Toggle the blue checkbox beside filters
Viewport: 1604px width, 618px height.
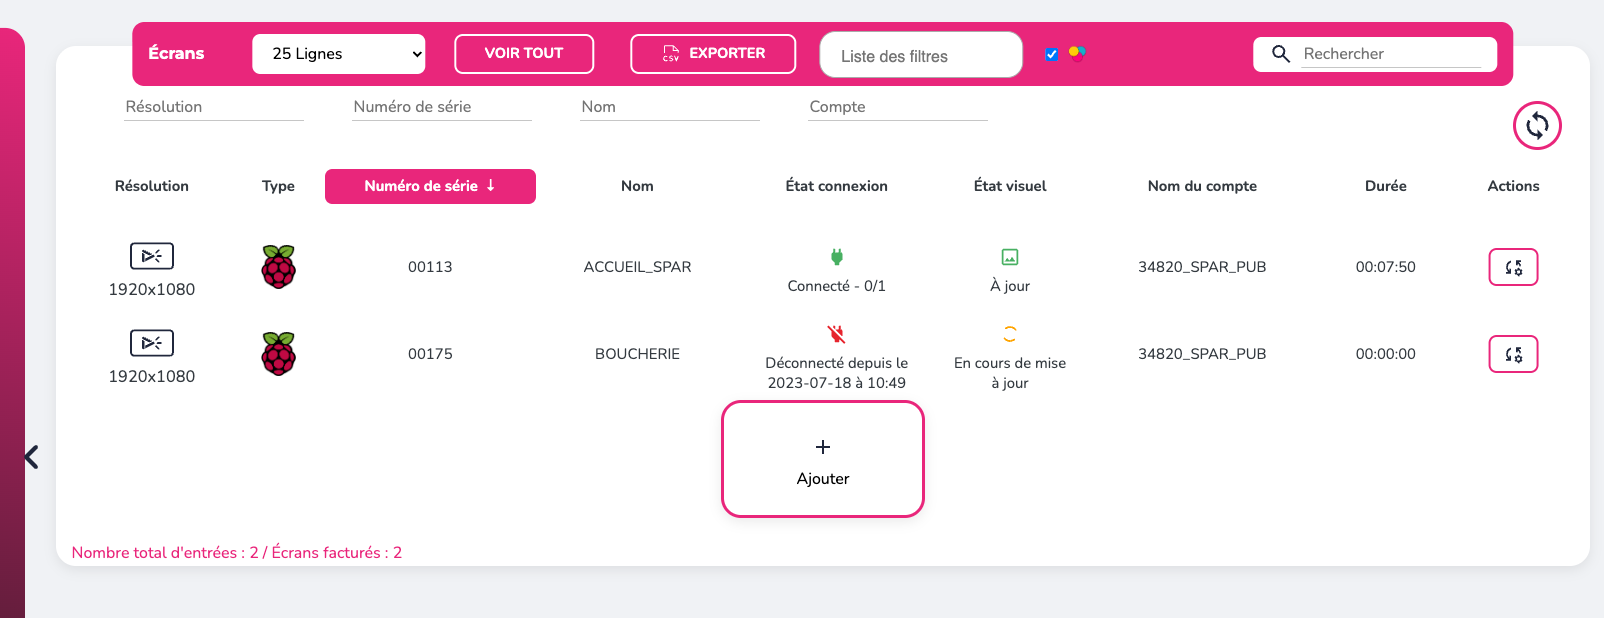pos(1051,54)
